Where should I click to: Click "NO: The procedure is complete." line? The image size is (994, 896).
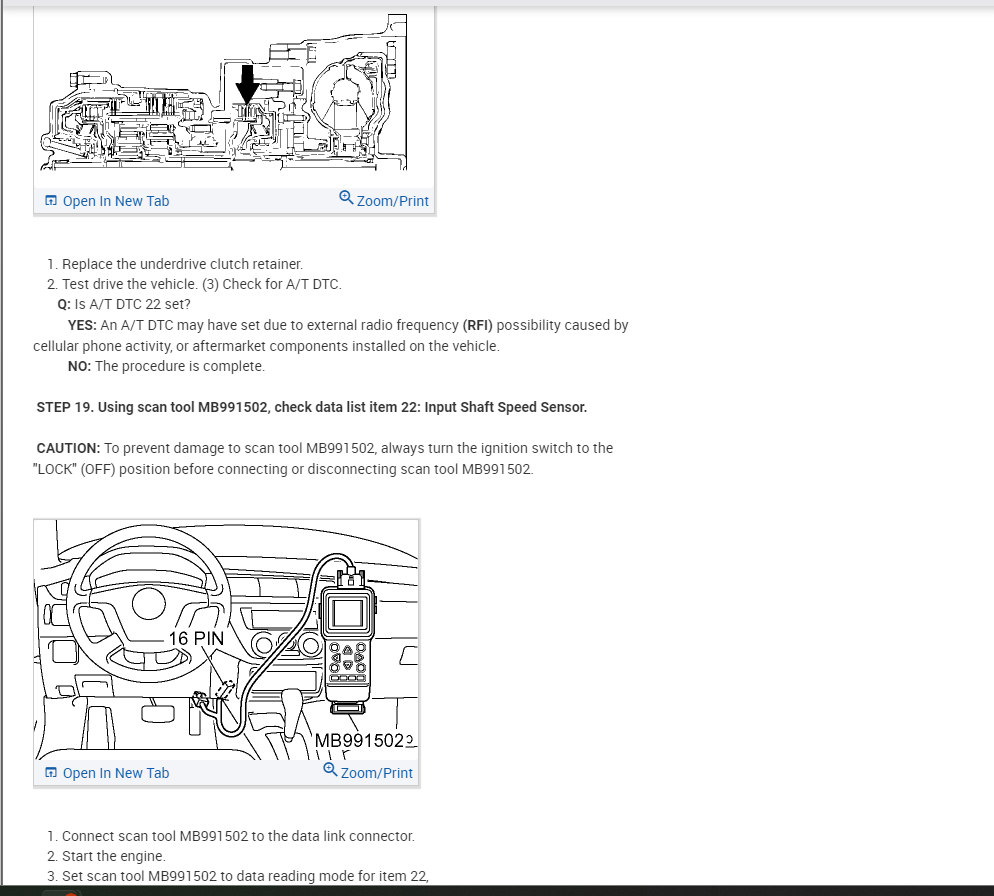[x=166, y=367]
